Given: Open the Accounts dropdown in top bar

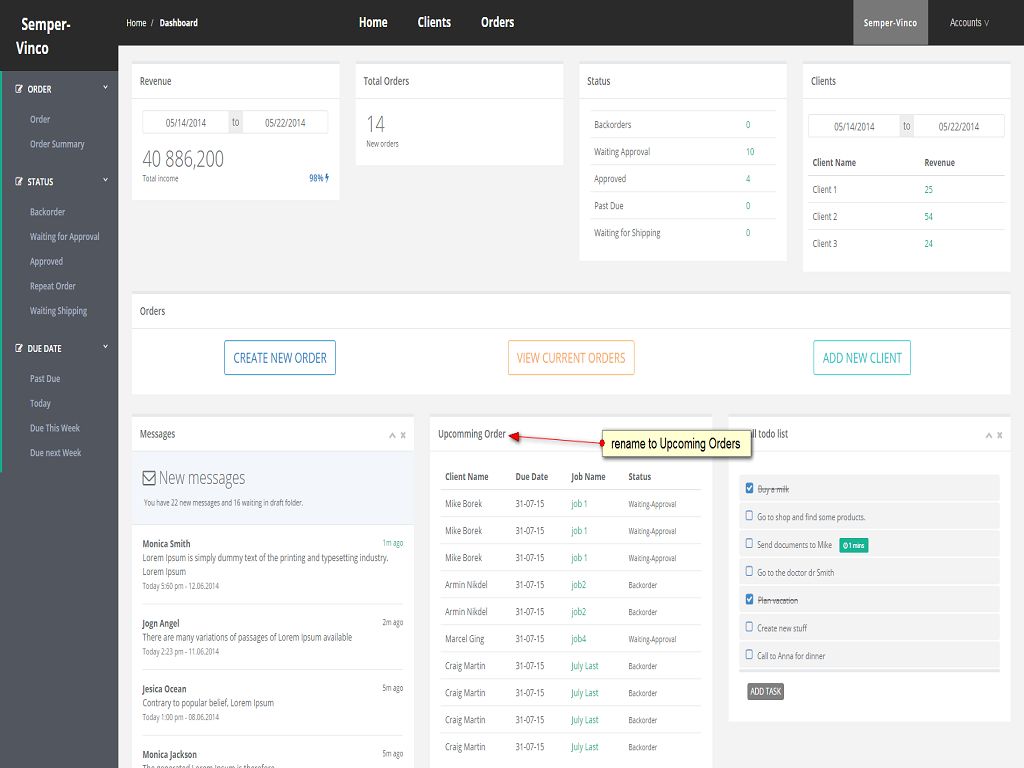Looking at the screenshot, I should 968,23.
